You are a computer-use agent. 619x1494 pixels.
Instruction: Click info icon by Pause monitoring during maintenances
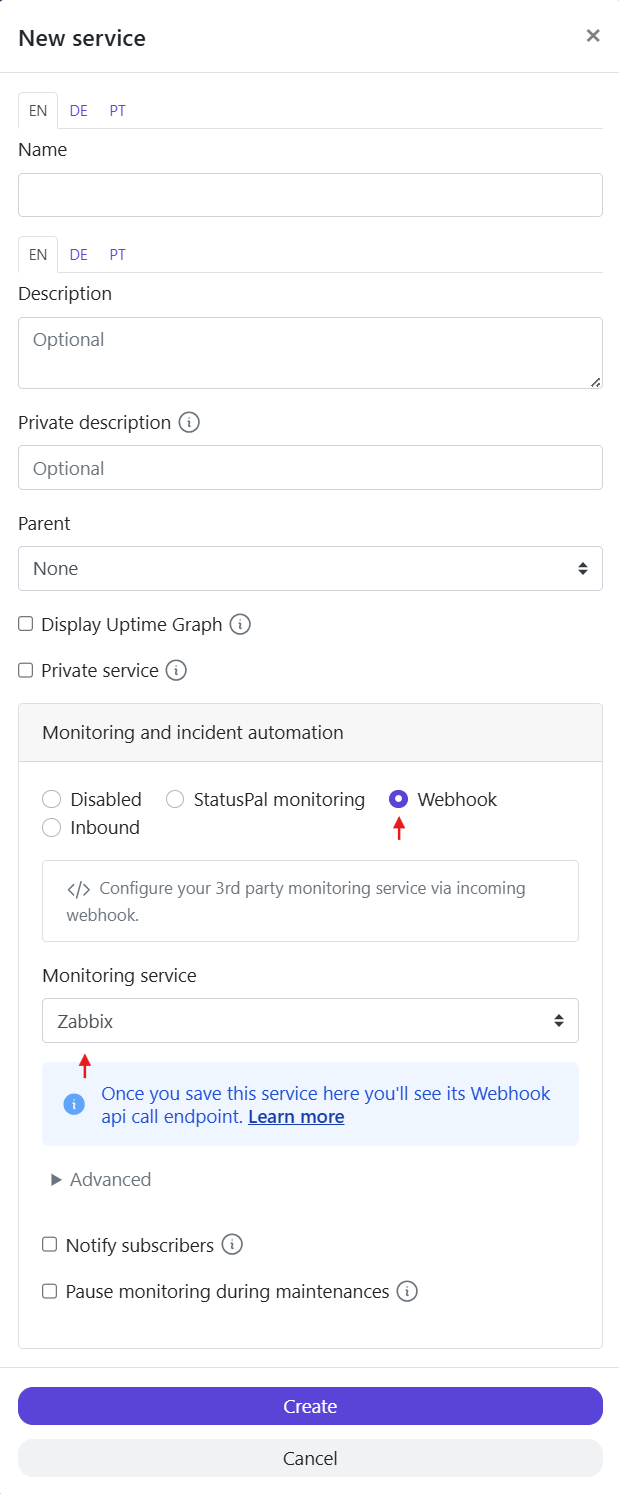[x=407, y=1291]
